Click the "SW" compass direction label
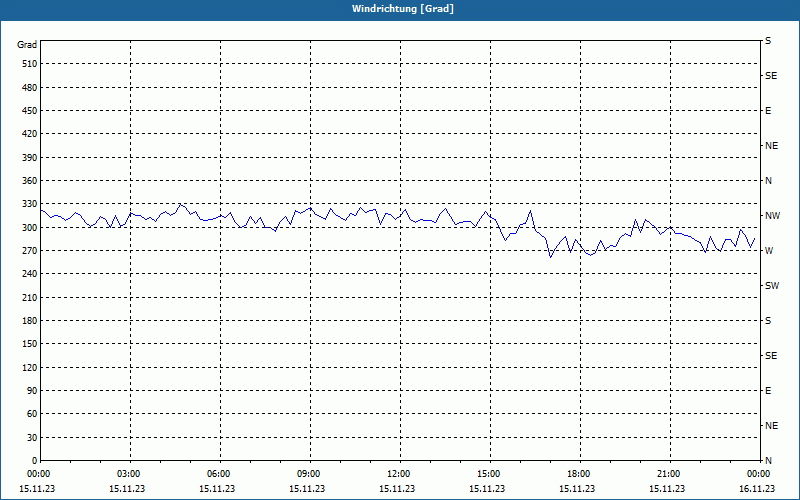Image resolution: width=800 pixels, height=500 pixels. pyautogui.click(x=772, y=286)
